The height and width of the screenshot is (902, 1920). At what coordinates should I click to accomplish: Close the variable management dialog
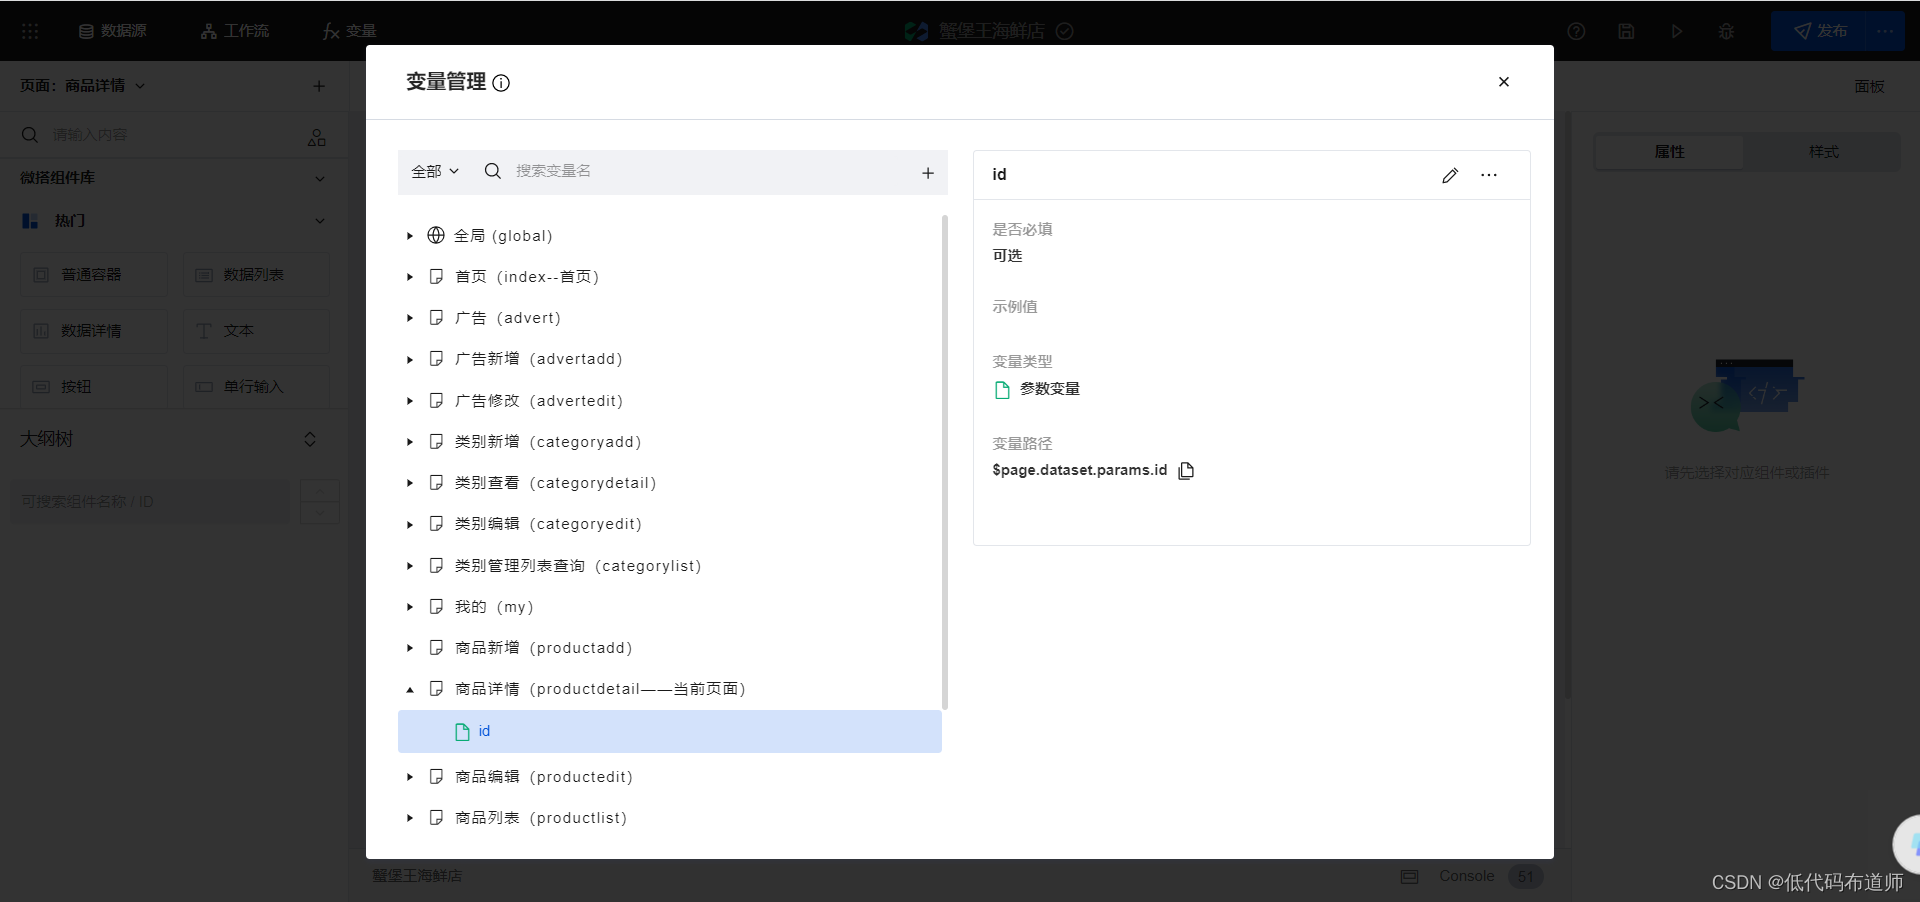point(1503,82)
